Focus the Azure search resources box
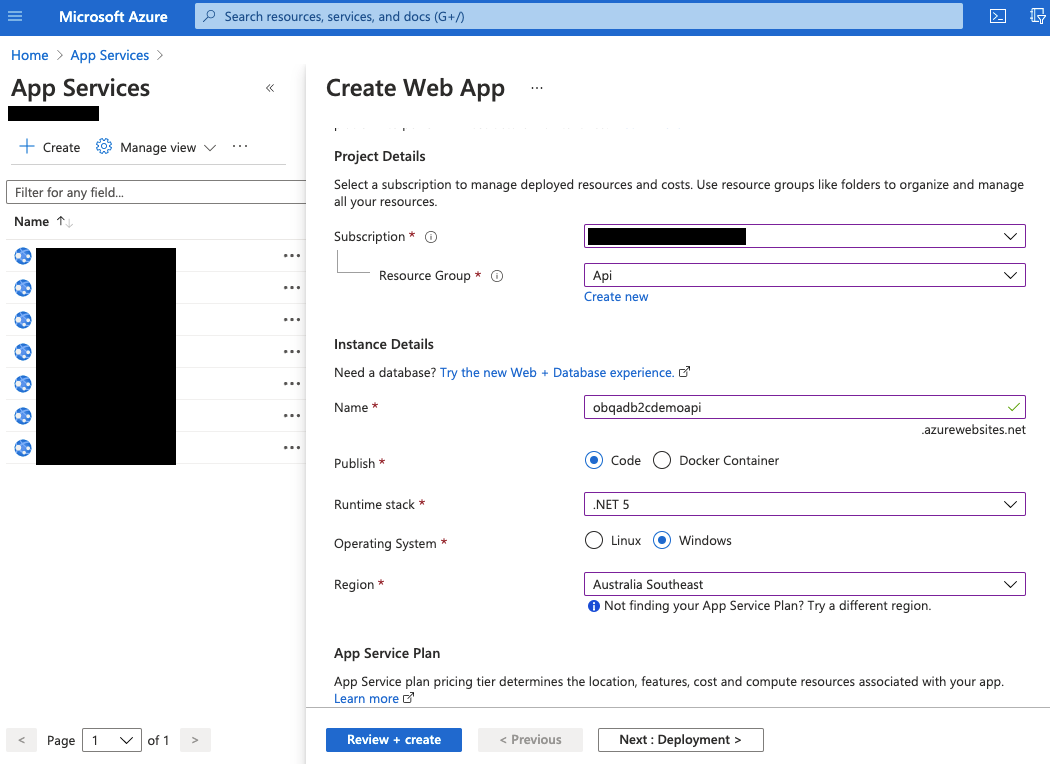 (579, 16)
